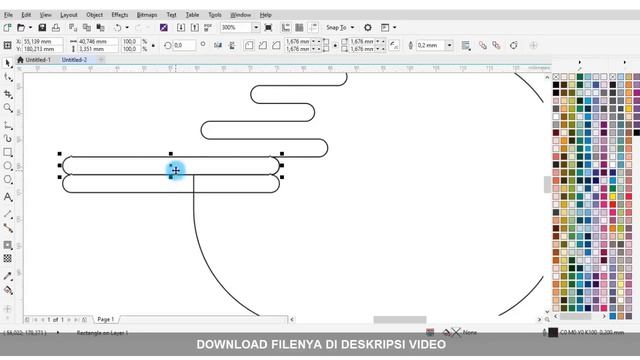
Task: Click the Print icon
Action: click(x=56, y=27)
